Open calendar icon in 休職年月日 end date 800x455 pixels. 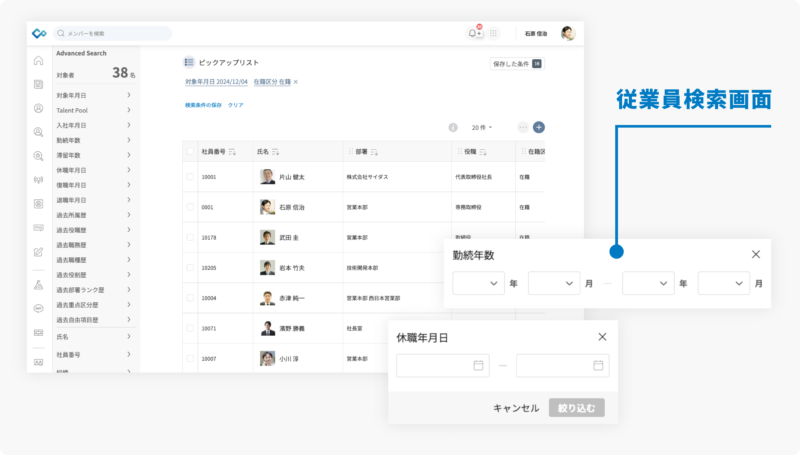point(598,365)
